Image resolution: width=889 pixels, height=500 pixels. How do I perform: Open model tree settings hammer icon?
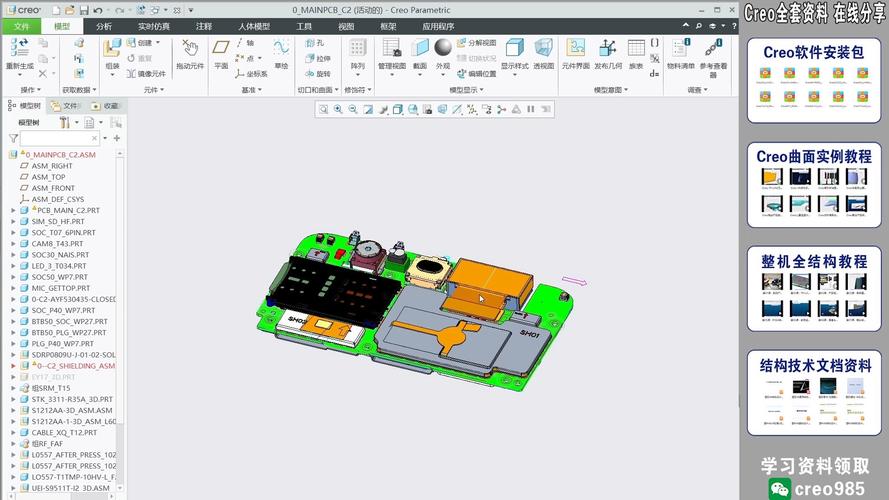(x=64, y=122)
